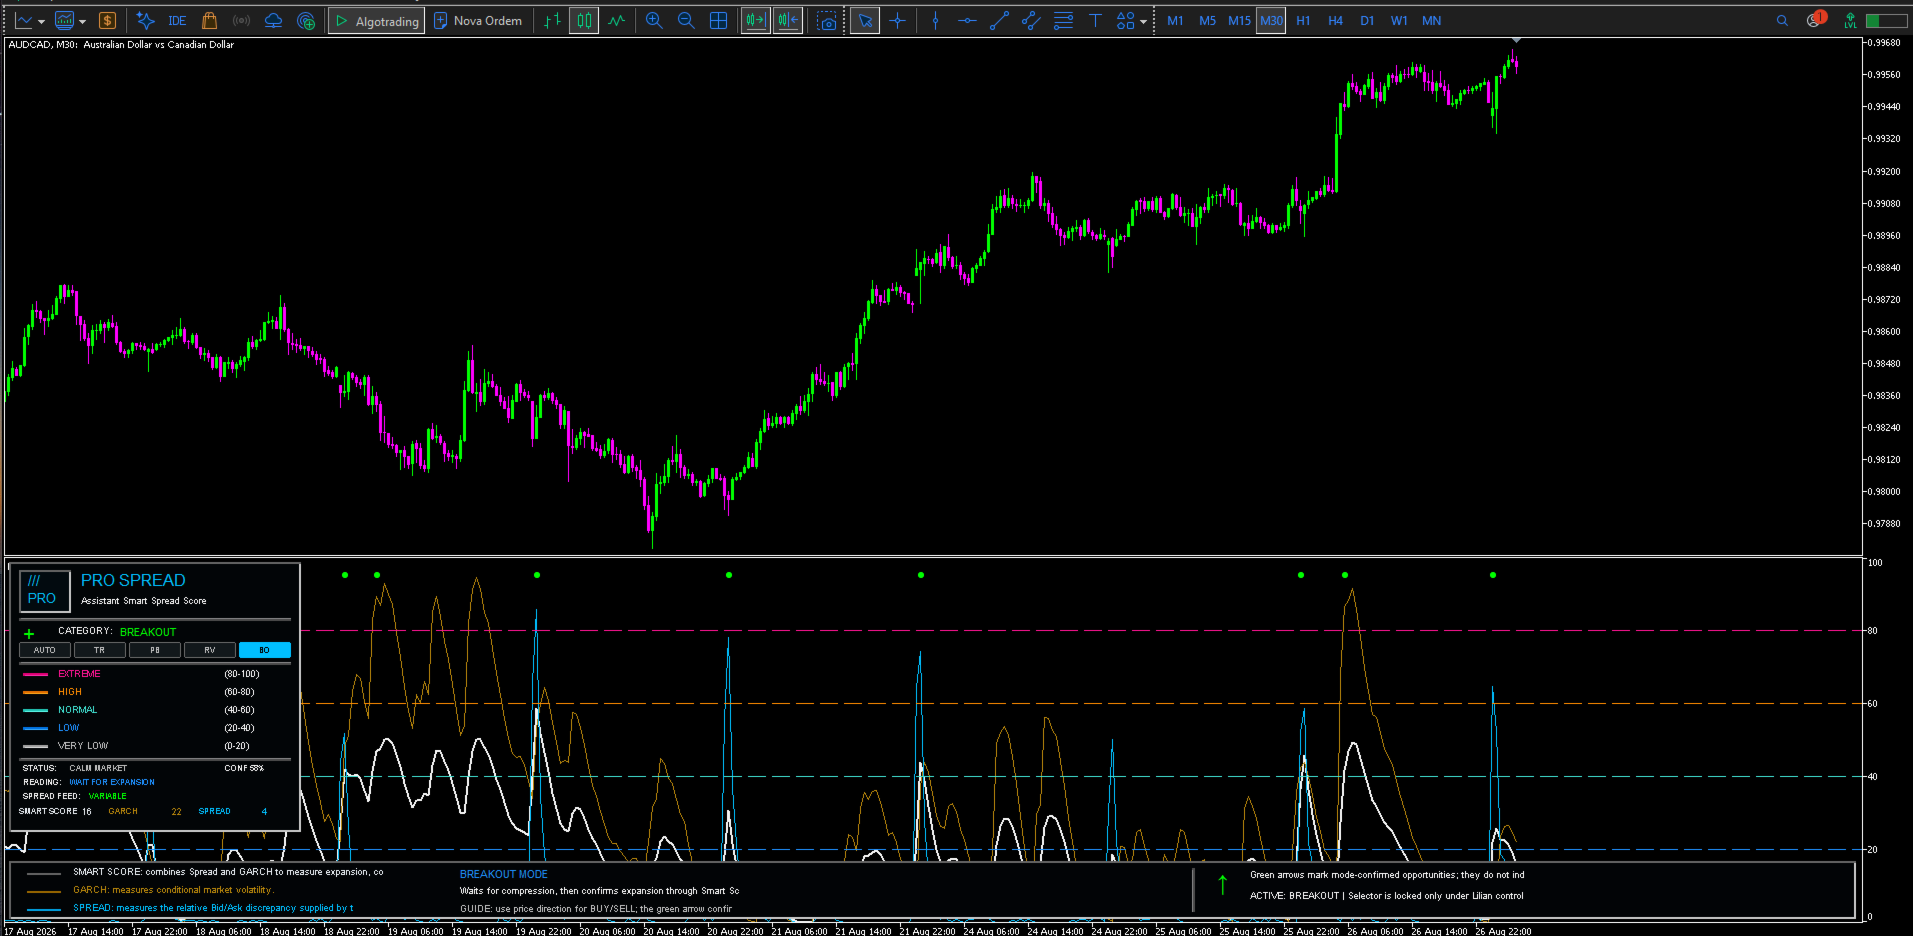Open the account notification icon with badge

point(1816,19)
